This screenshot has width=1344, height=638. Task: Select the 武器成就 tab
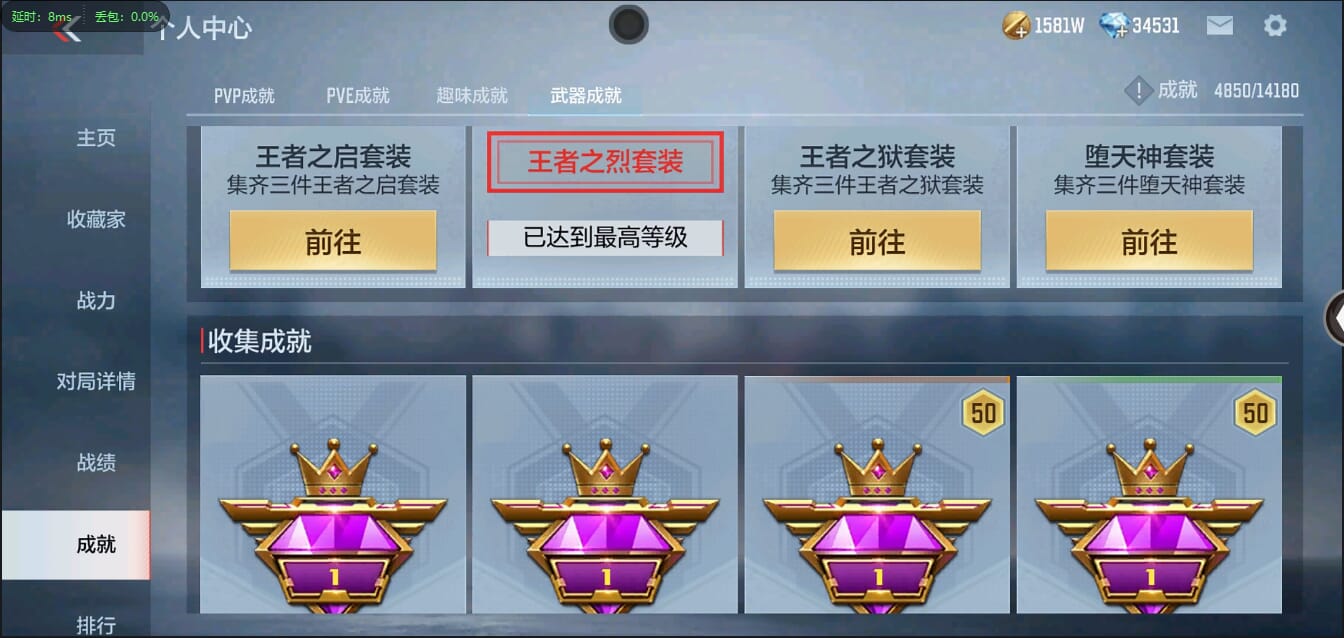[x=586, y=96]
